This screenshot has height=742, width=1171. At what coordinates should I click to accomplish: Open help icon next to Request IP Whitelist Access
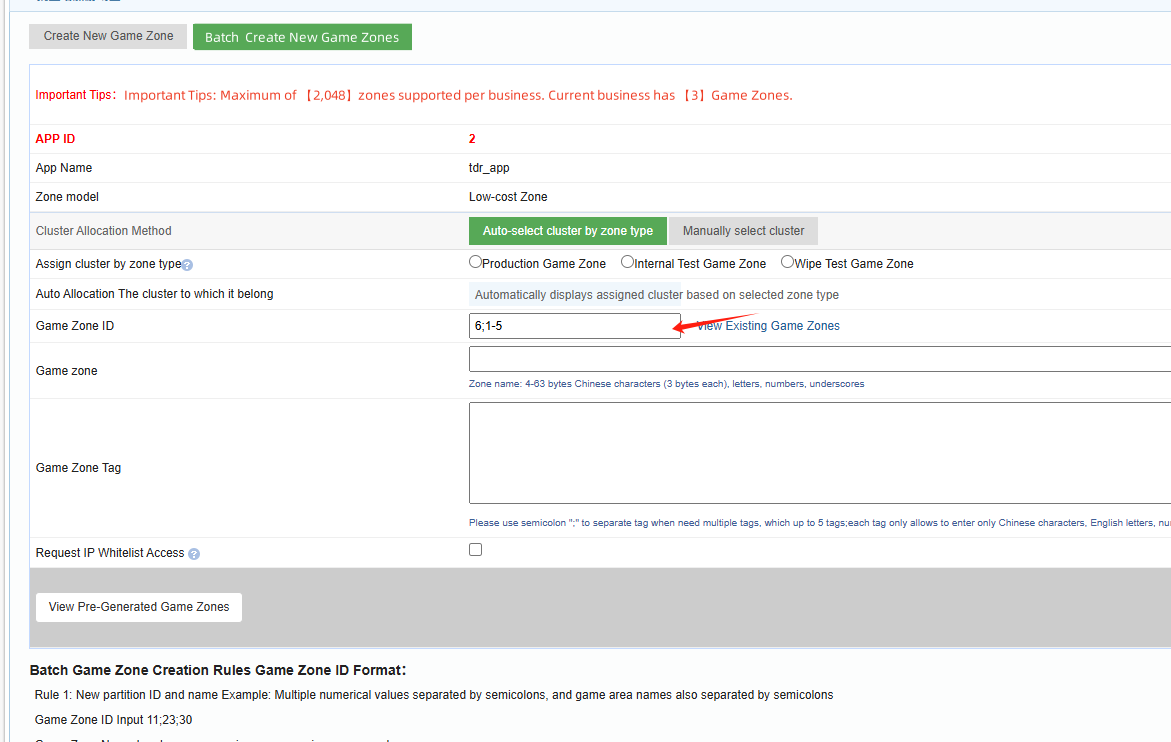coord(193,553)
